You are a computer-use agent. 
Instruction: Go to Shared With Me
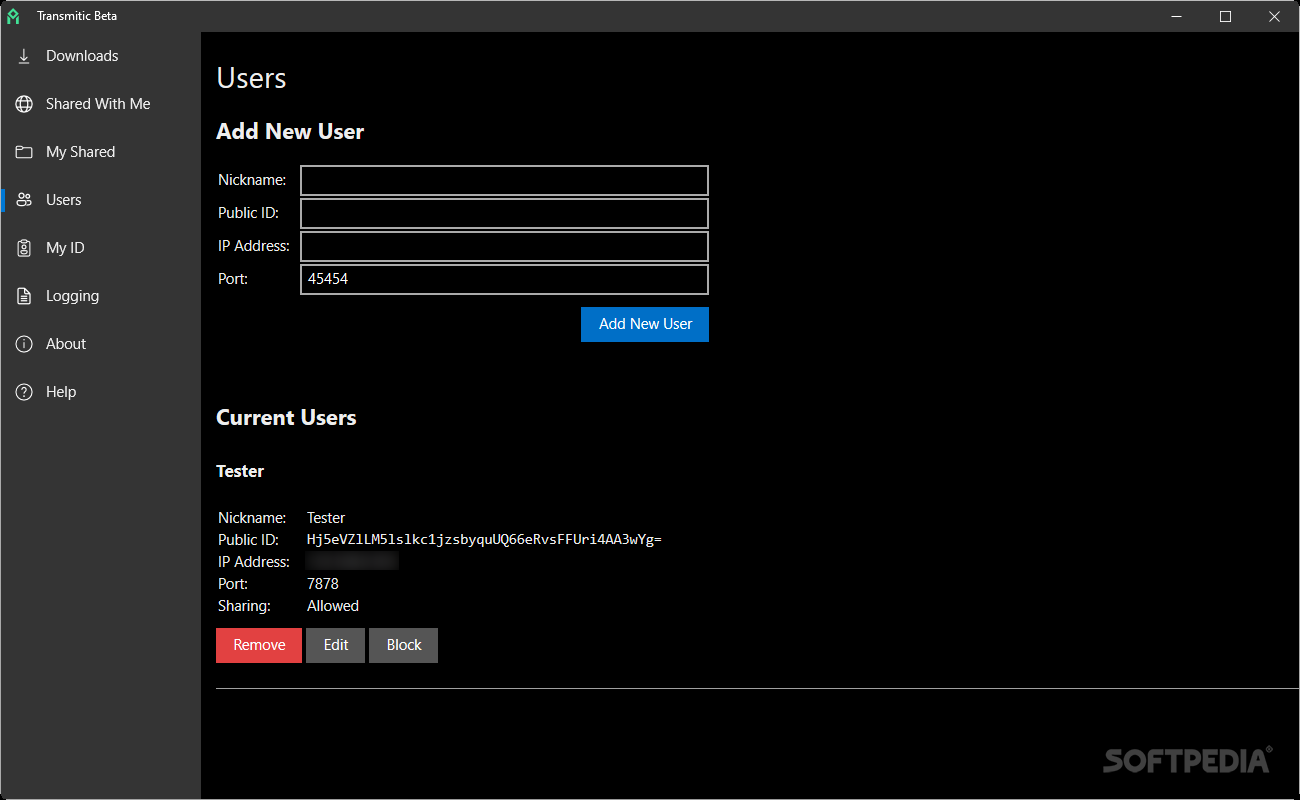coord(100,104)
